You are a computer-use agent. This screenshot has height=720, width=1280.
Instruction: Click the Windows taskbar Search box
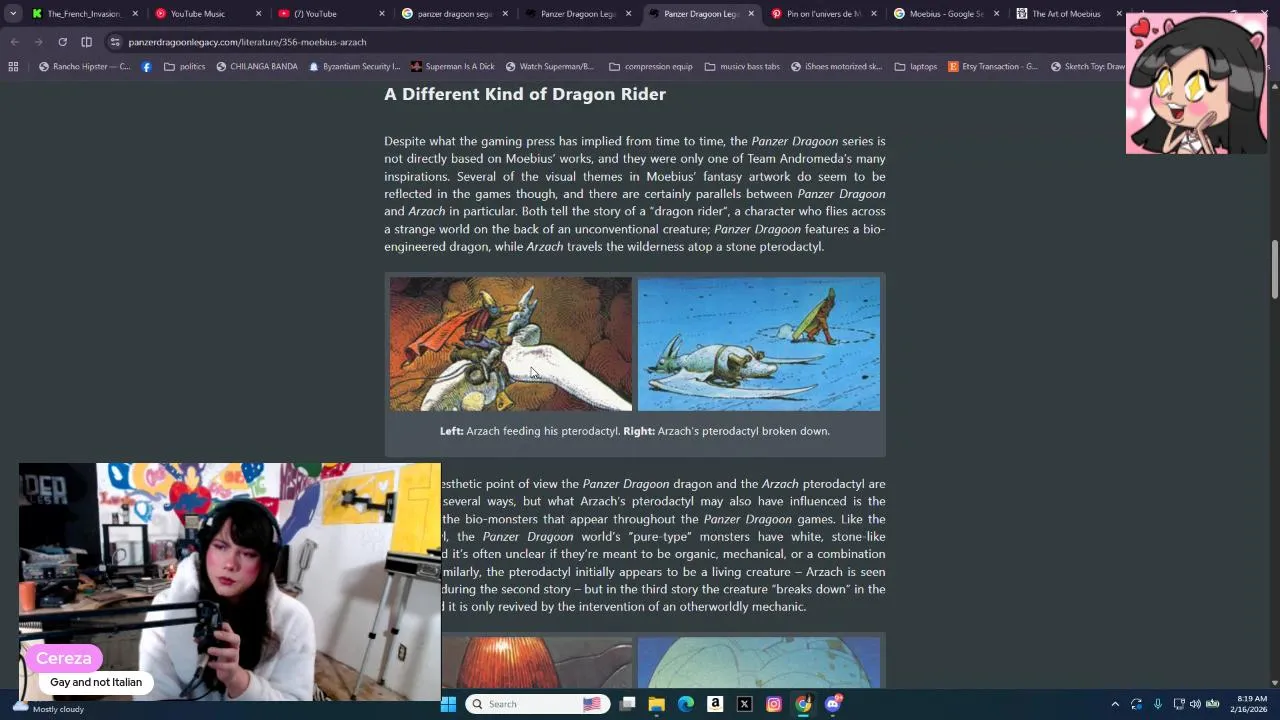tap(536, 704)
